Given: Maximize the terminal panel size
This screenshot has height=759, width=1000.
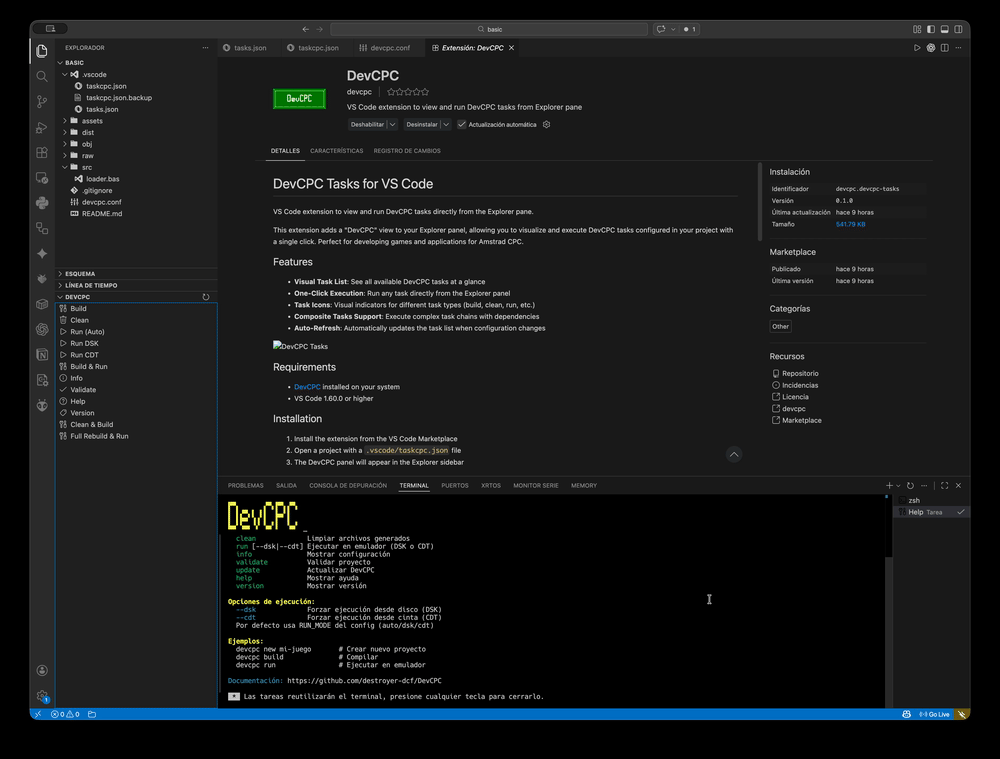Looking at the screenshot, I should [945, 485].
